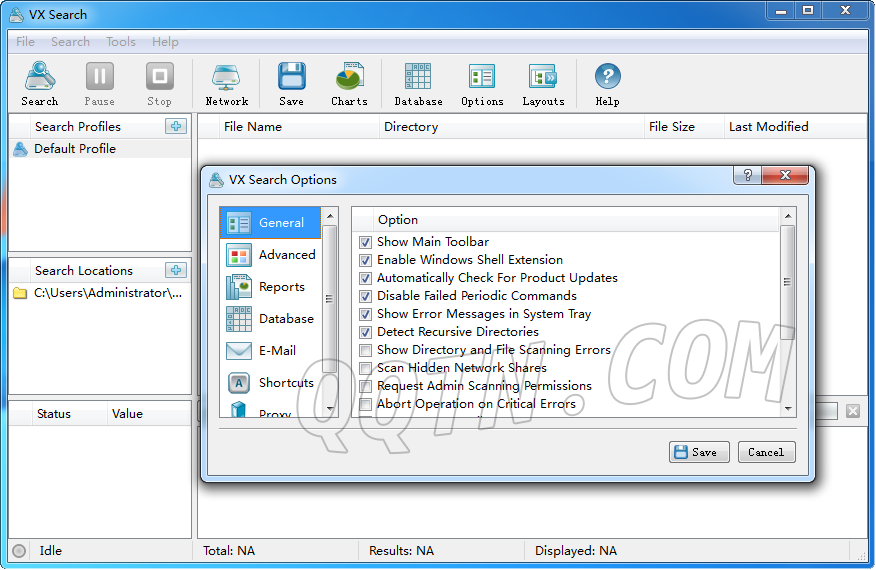Add a new search profile
Screen dimensions: 876x570
tap(176, 126)
